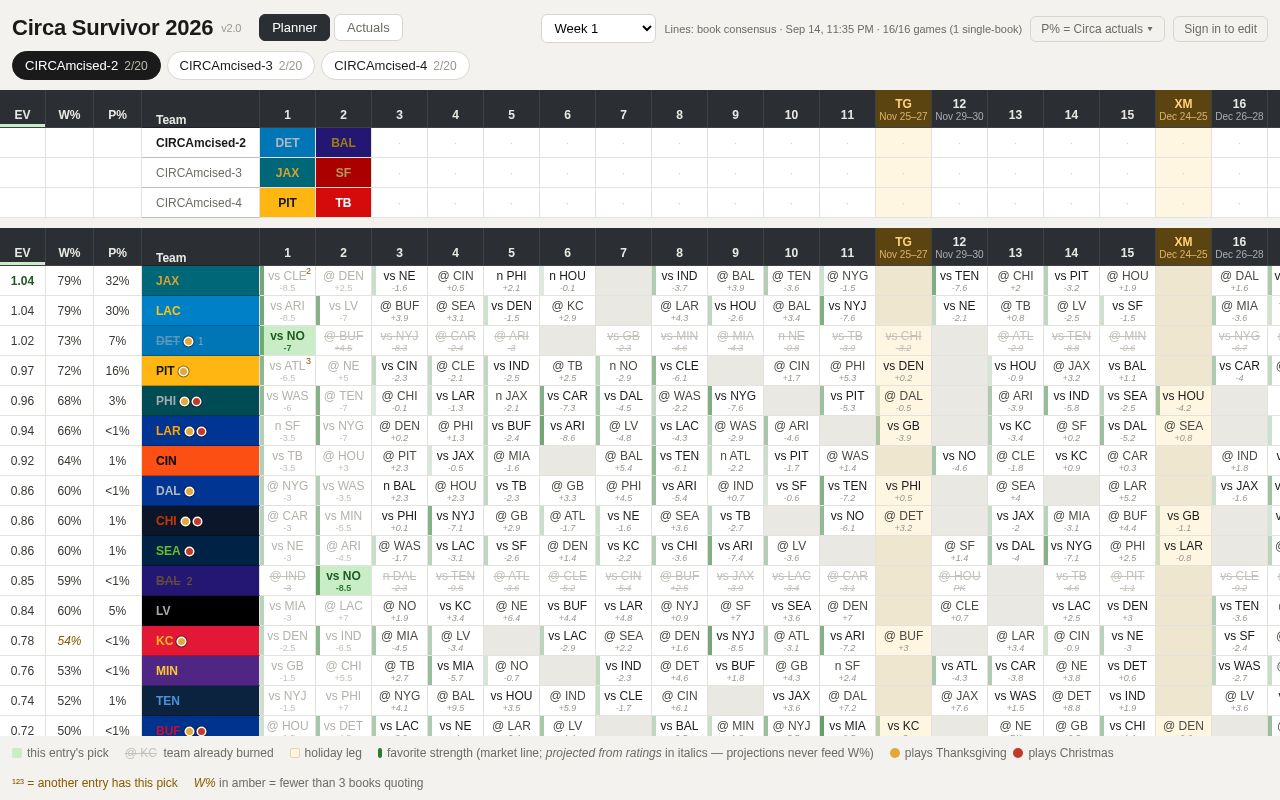Click the highlighted vs NO -7 pick in DET row
The height and width of the screenshot is (800, 1280).
[287, 341]
